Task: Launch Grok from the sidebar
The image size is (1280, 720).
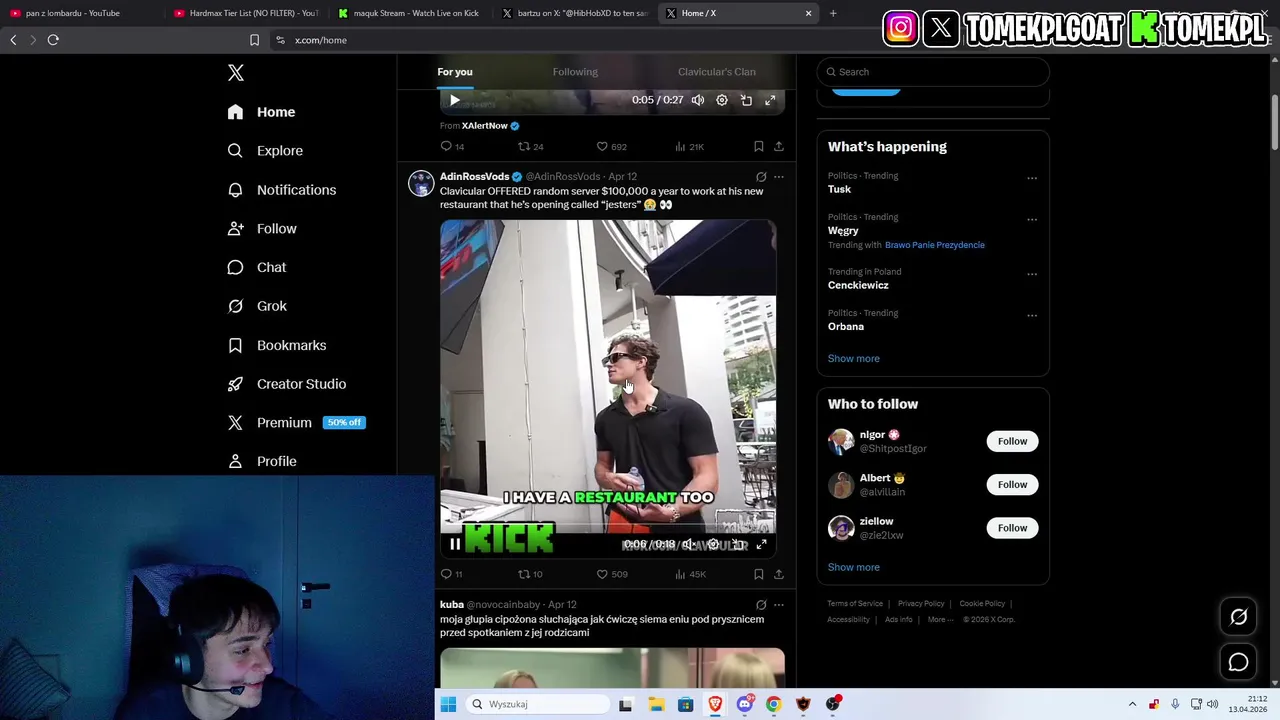Action: coord(257,306)
